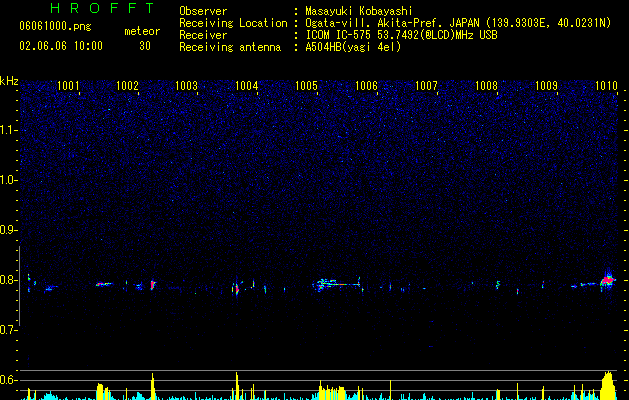Click the kHz axis unit label
Screen dimensions: 629x400
[x=9, y=81]
